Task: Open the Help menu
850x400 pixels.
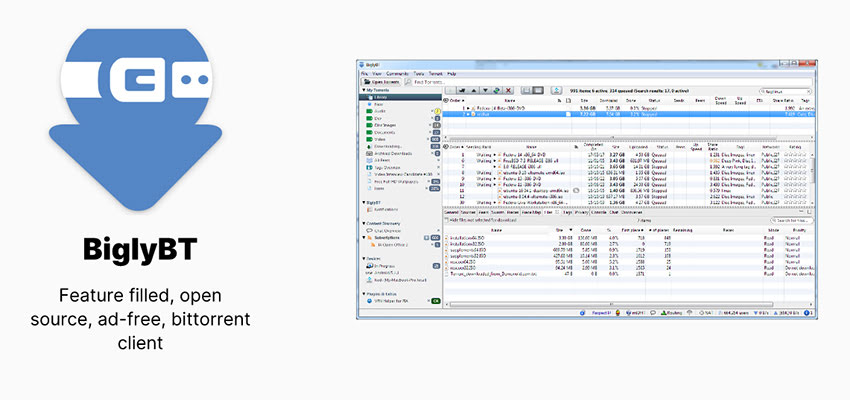Action: (452, 74)
